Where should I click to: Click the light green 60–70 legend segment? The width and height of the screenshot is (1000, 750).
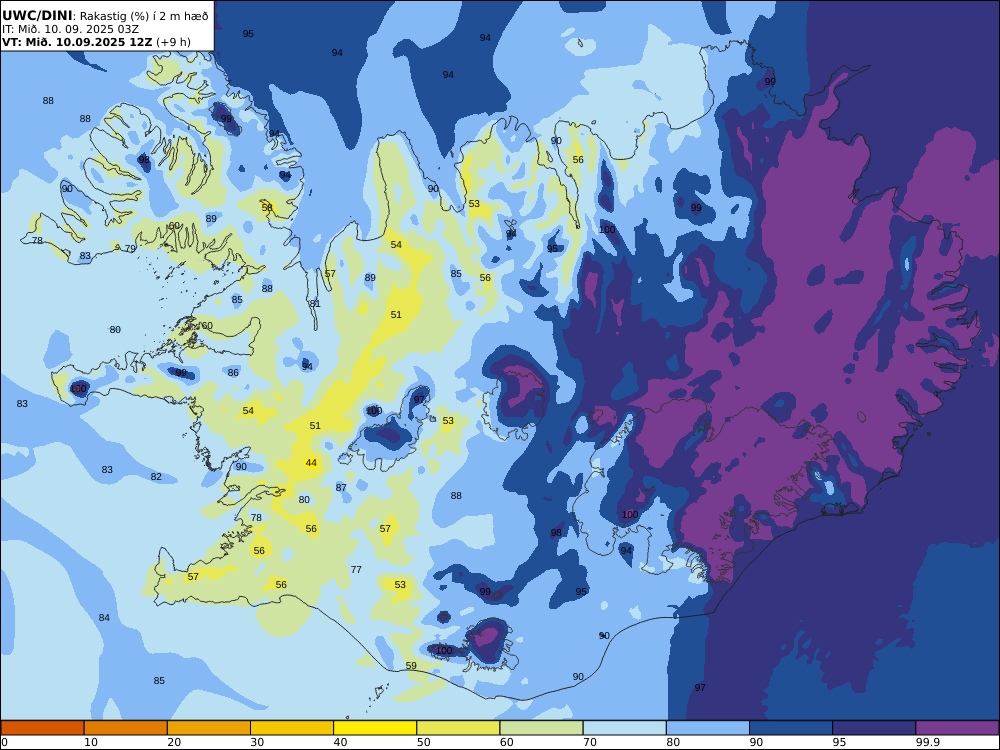[x=541, y=728]
